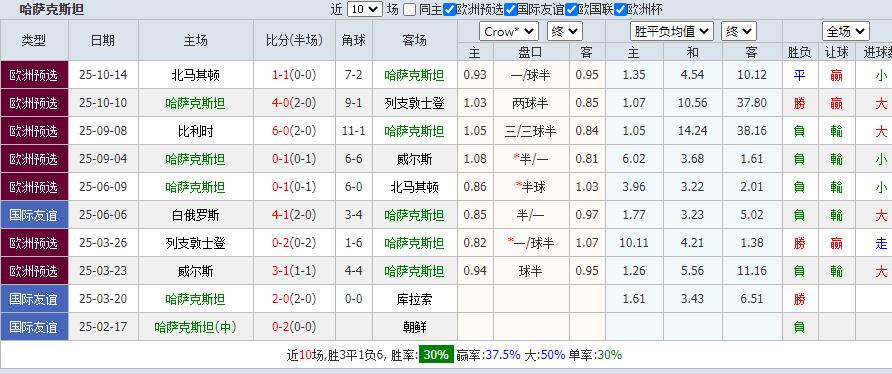The width and height of the screenshot is (892, 374).
Task: Open 列支敦士登 away team in 25-10-10 row
Action: pyautogui.click(x=414, y=104)
